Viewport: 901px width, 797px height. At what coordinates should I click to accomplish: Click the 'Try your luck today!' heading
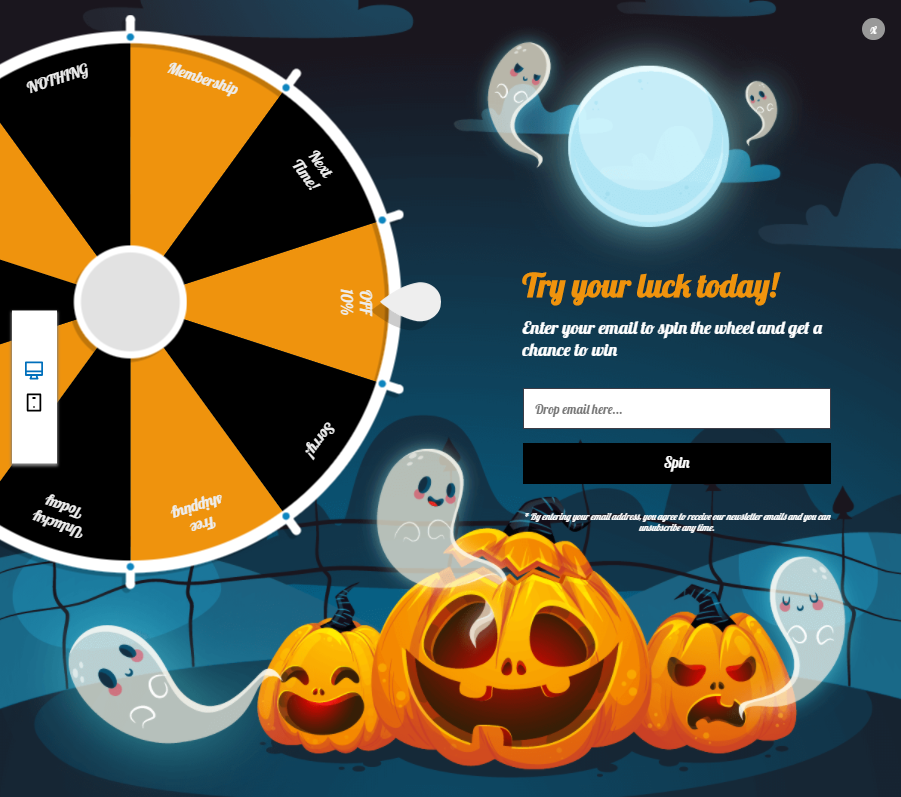pos(650,287)
